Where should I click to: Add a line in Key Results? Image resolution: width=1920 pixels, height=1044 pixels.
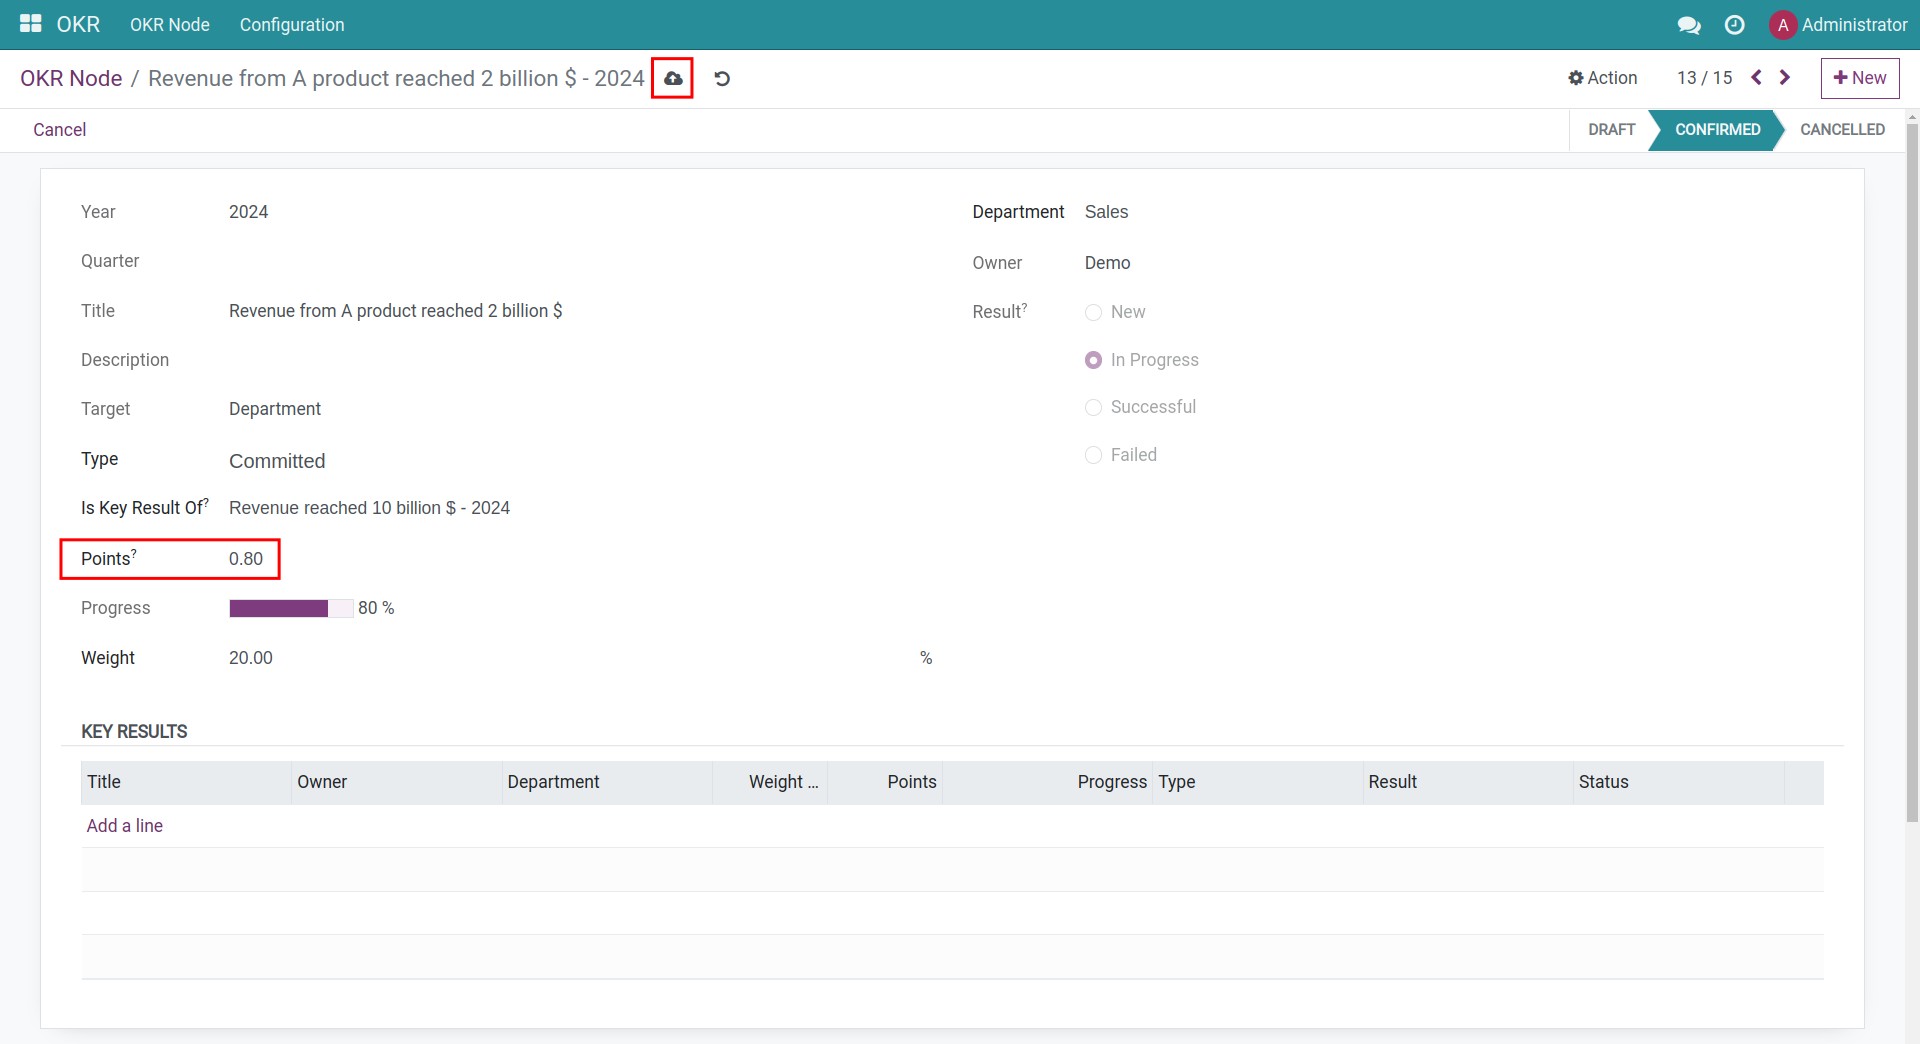124,826
